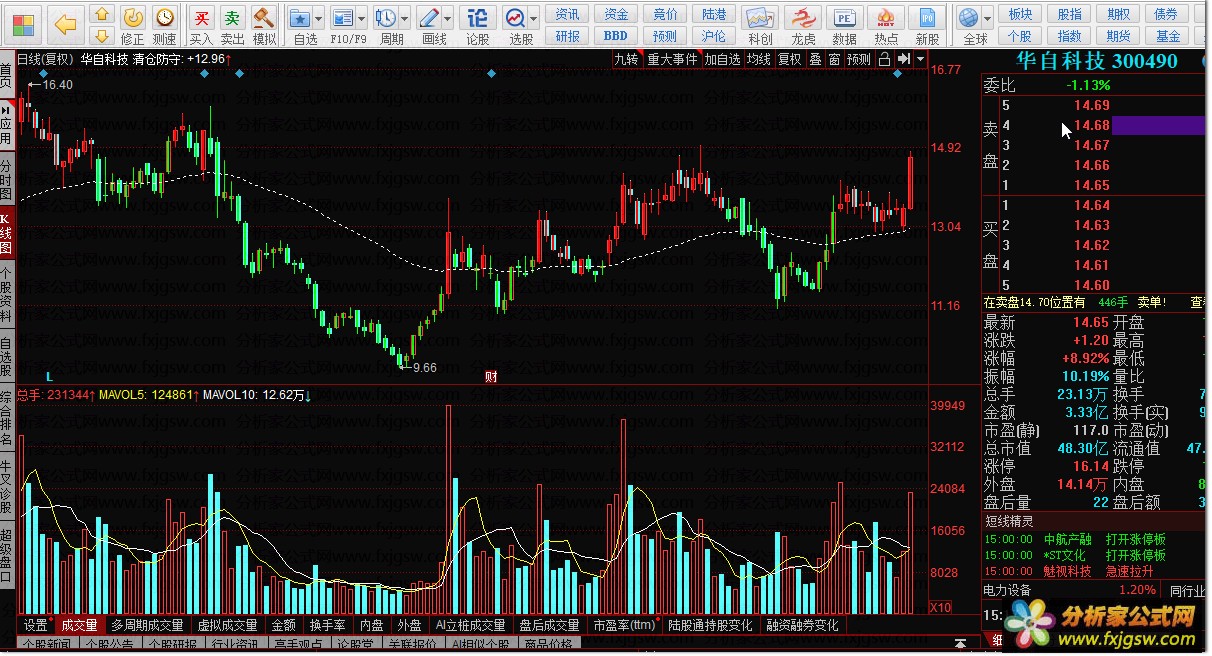
Task: Click the 研报 research report button
Action: pyautogui.click(x=567, y=35)
